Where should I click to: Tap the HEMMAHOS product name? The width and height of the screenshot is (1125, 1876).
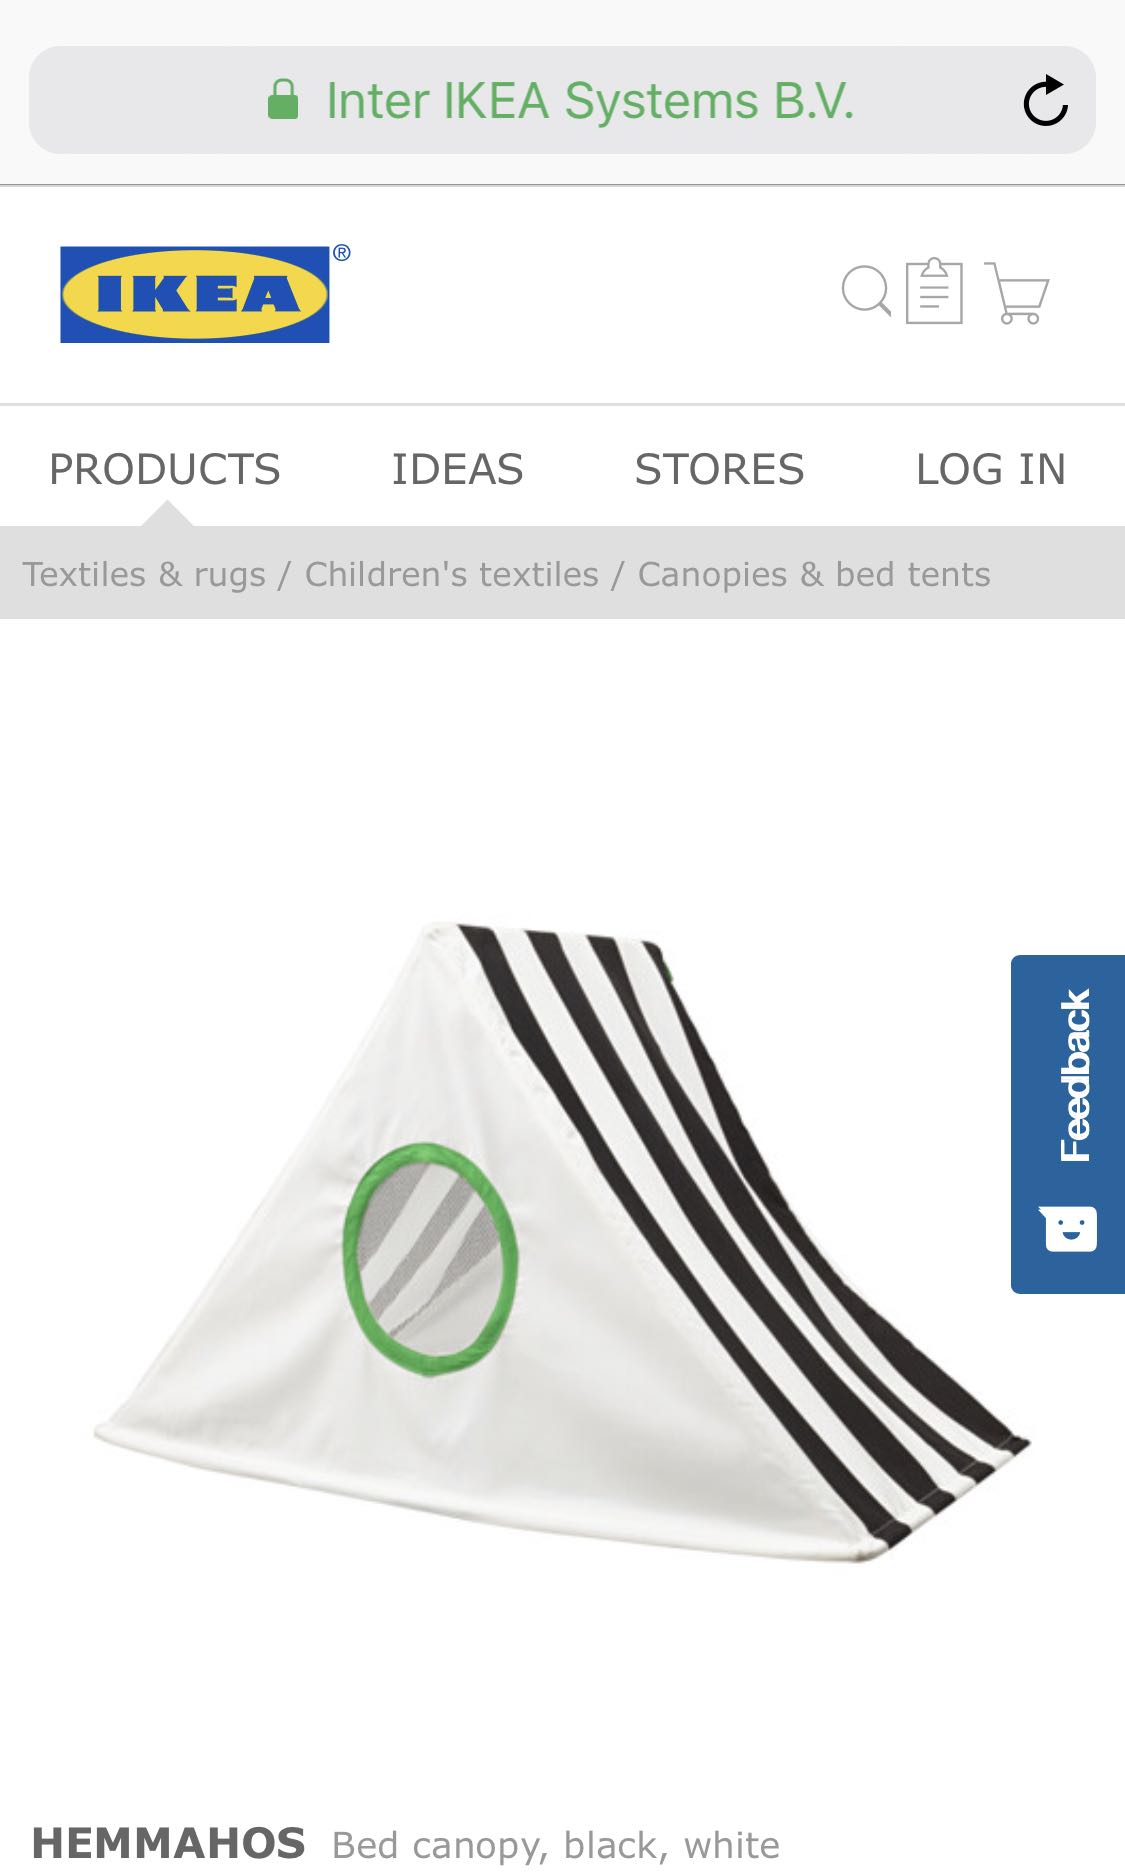(169, 1843)
